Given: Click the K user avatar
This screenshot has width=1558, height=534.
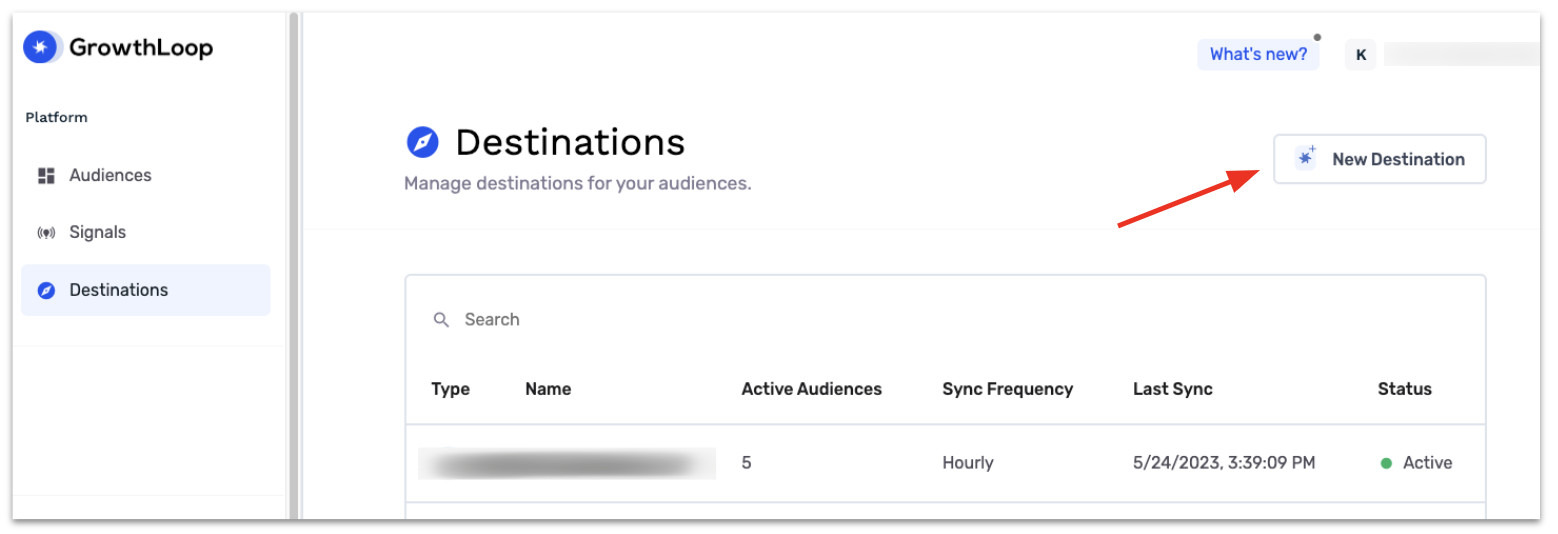Looking at the screenshot, I should click(1360, 55).
